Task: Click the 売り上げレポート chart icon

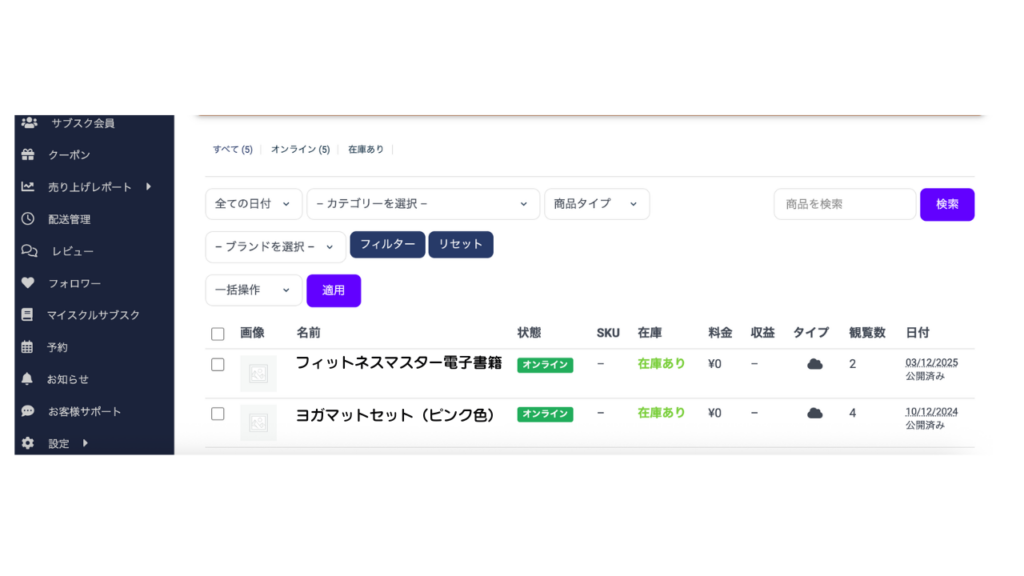Action: [x=27, y=187]
